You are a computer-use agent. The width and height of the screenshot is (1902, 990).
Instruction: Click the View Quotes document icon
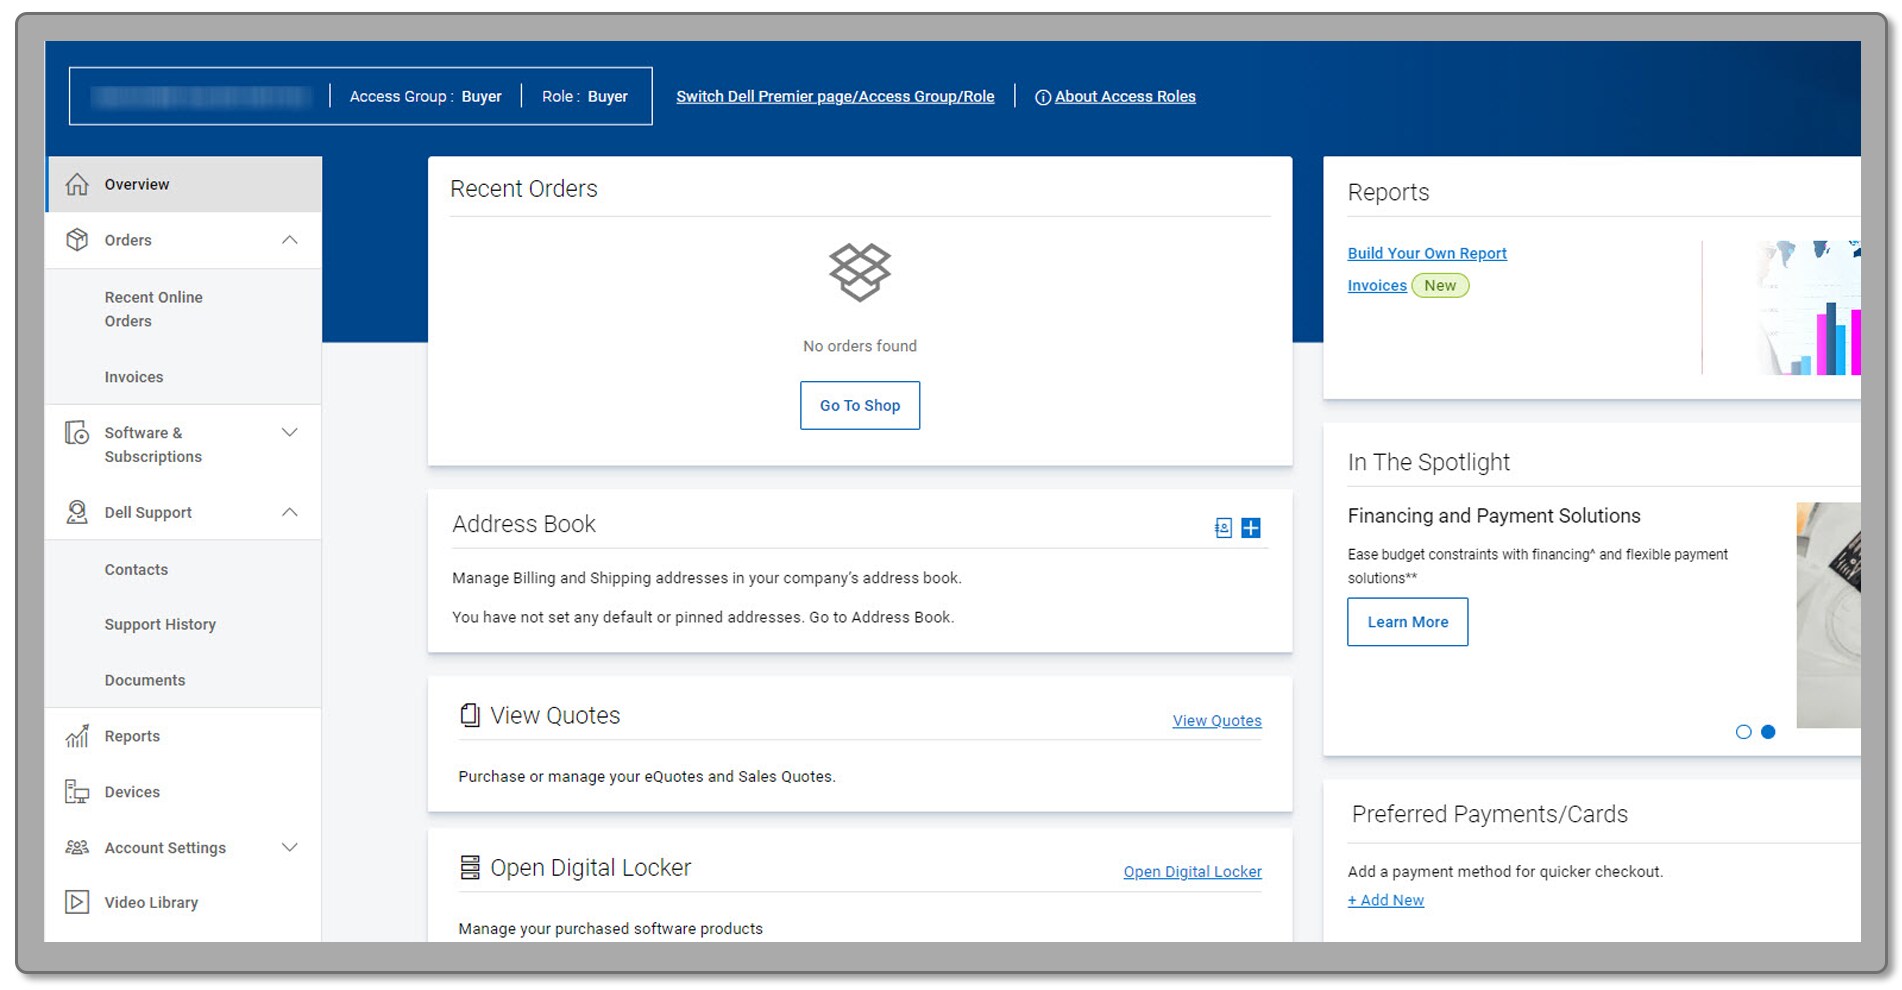(x=469, y=715)
